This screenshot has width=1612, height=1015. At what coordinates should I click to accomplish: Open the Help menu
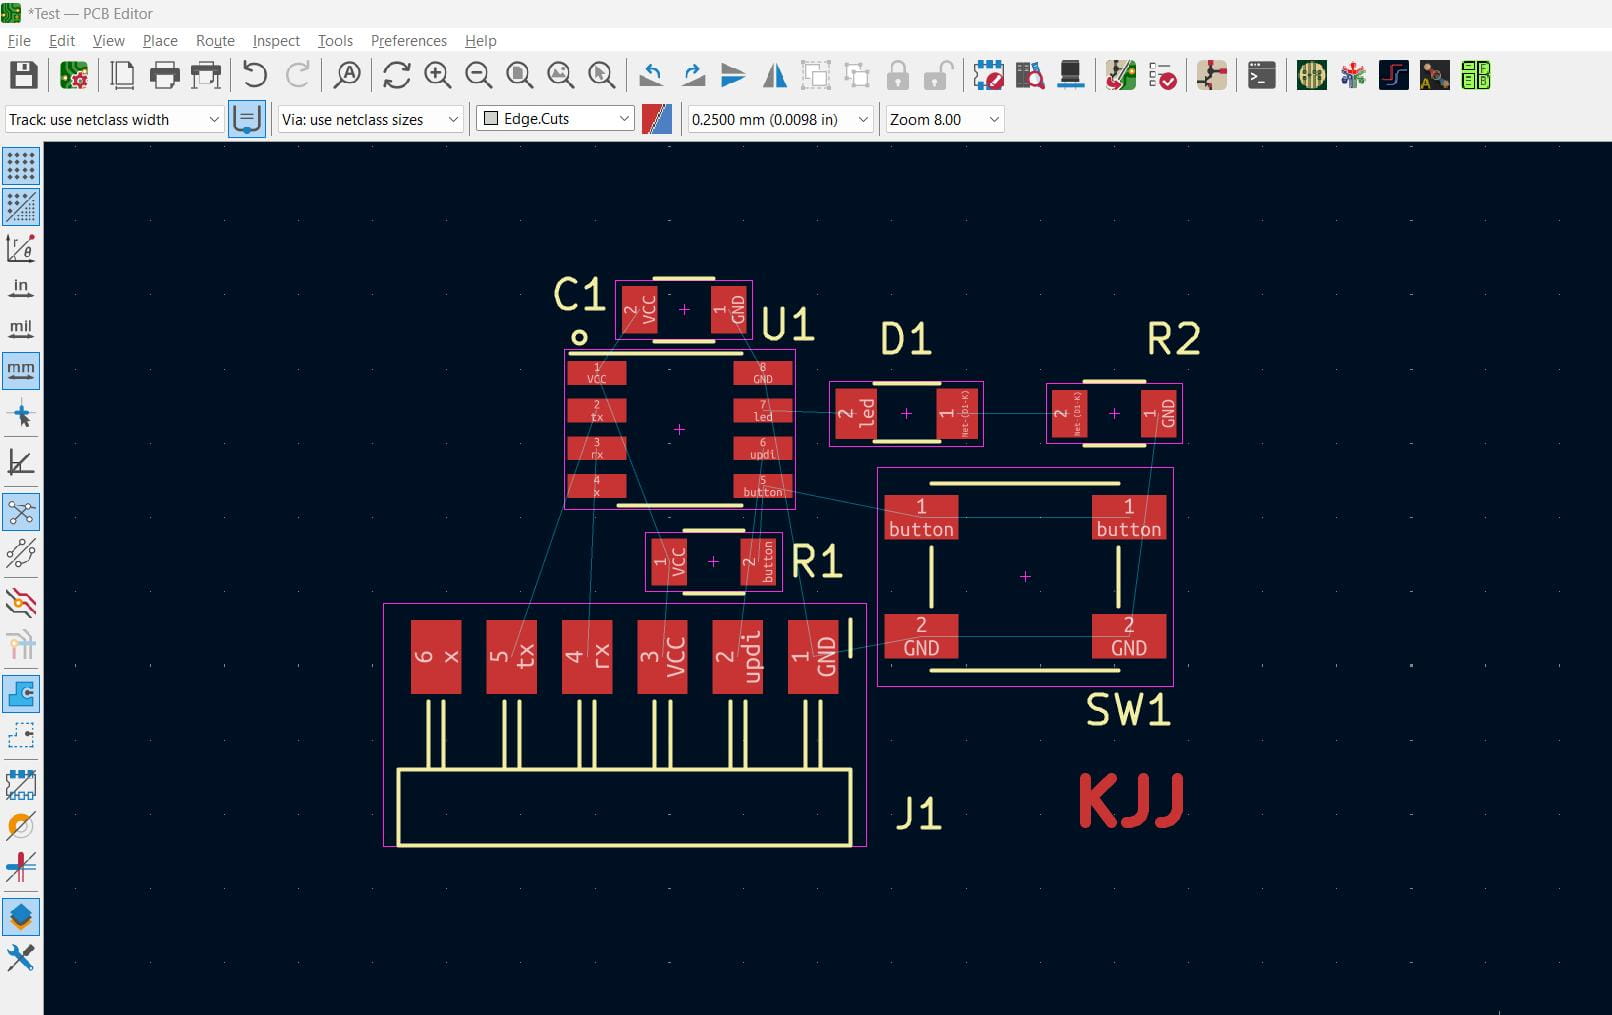coord(480,40)
